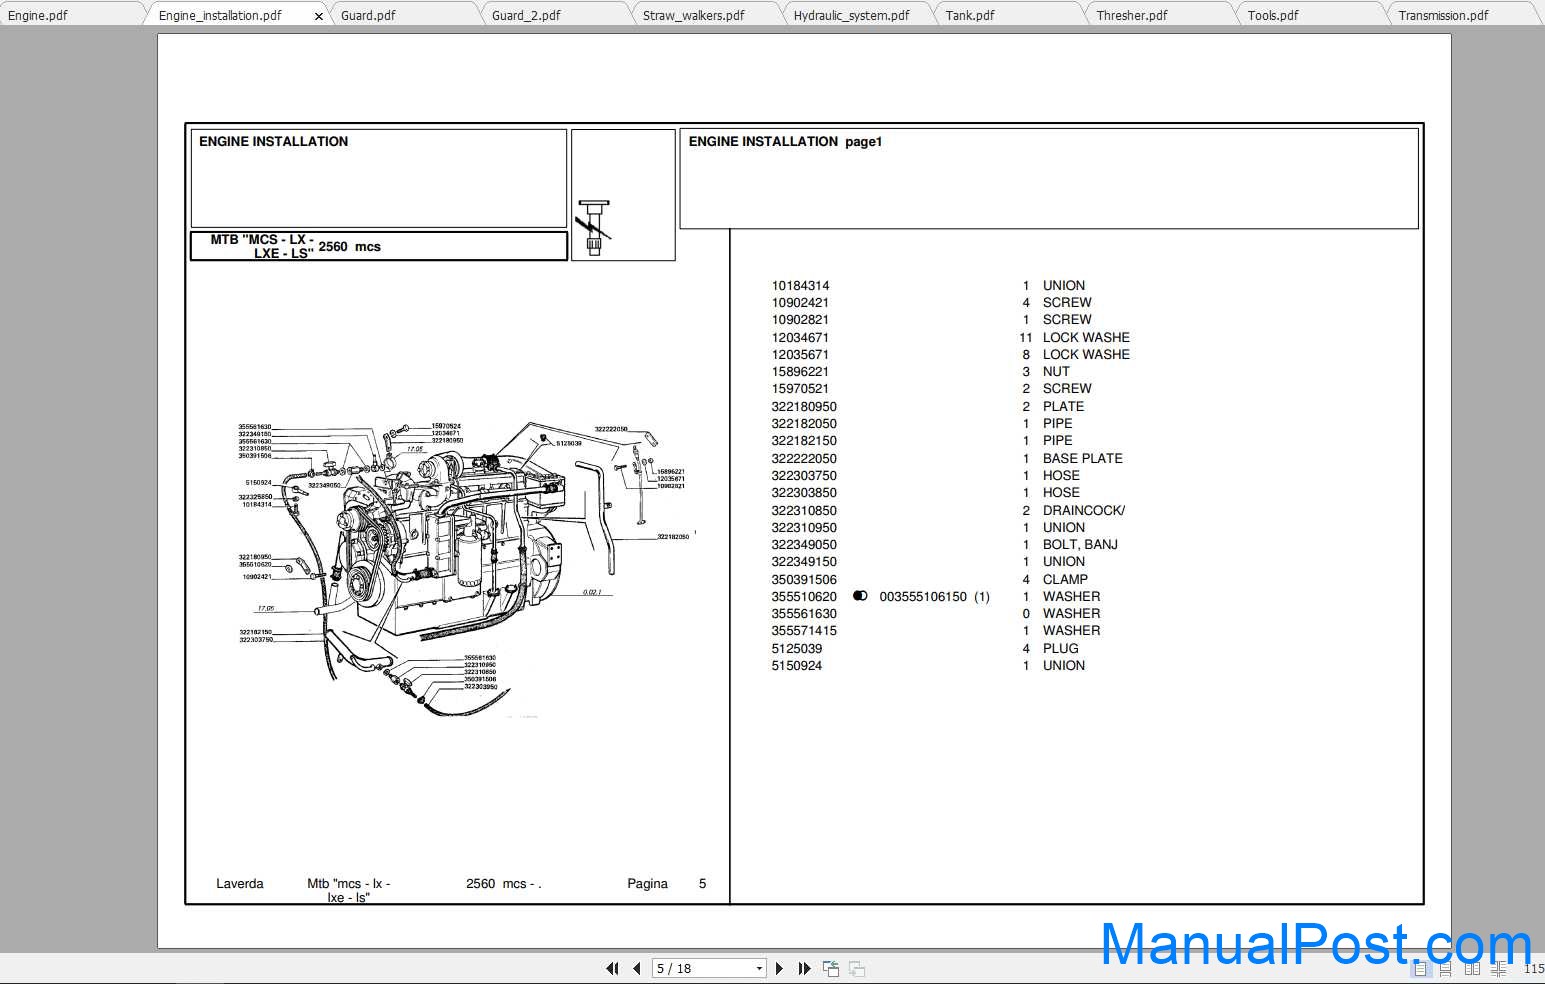Select continuous page layout view
Screen dimensions: 1545x984
pyautogui.click(x=1445, y=968)
